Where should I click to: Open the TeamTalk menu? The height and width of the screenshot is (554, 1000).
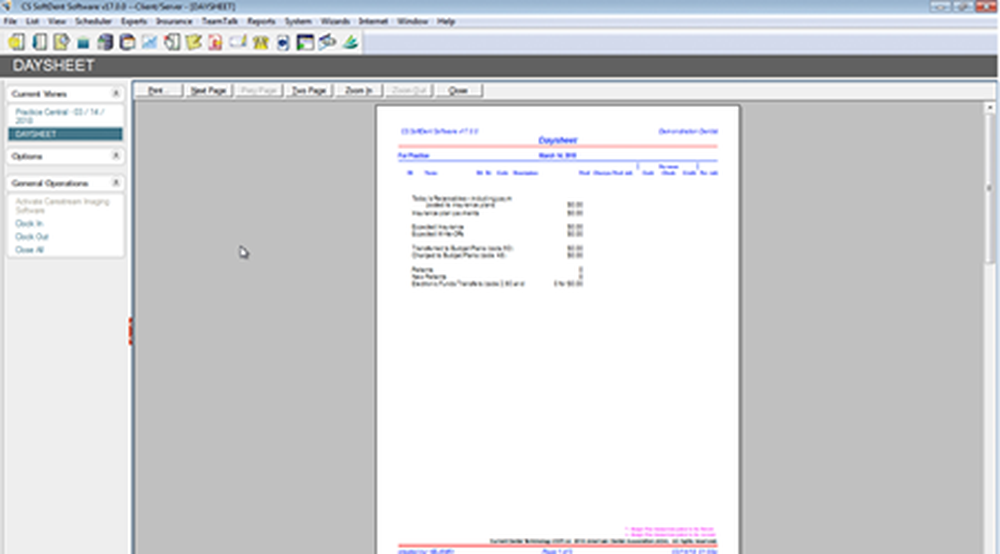click(x=220, y=21)
